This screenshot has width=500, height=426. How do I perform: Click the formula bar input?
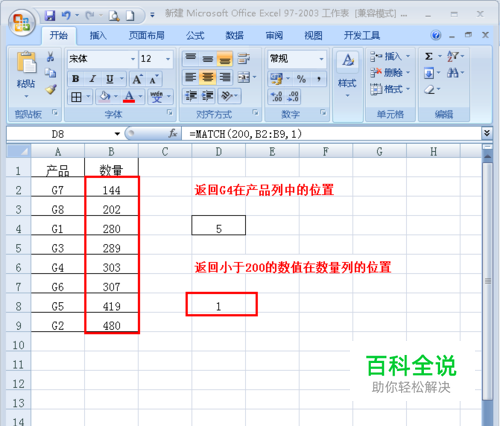[x=331, y=134]
